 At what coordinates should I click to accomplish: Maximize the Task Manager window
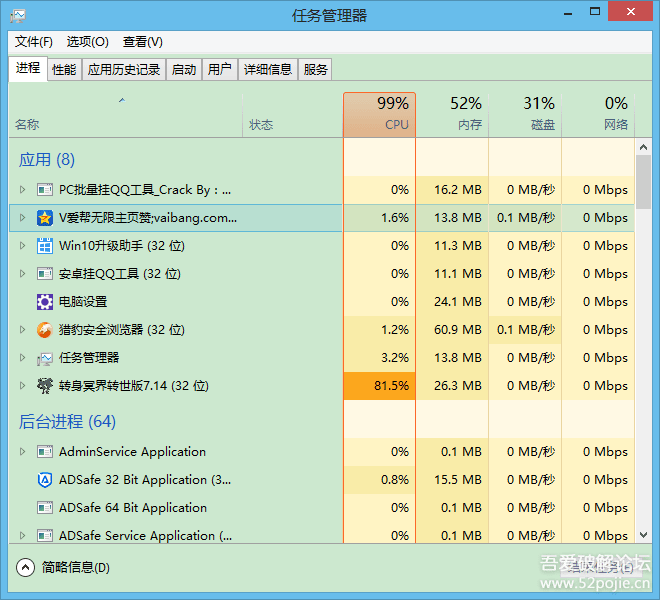[595, 12]
